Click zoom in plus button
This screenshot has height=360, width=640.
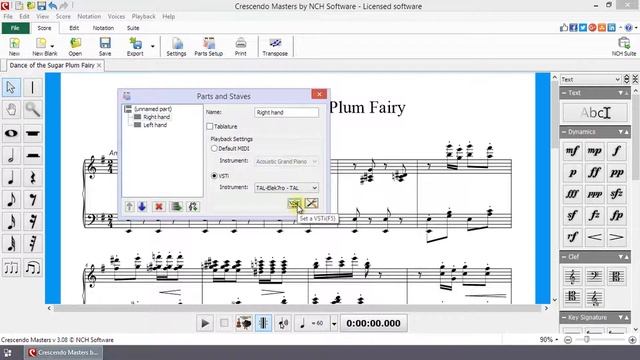pos(632,340)
